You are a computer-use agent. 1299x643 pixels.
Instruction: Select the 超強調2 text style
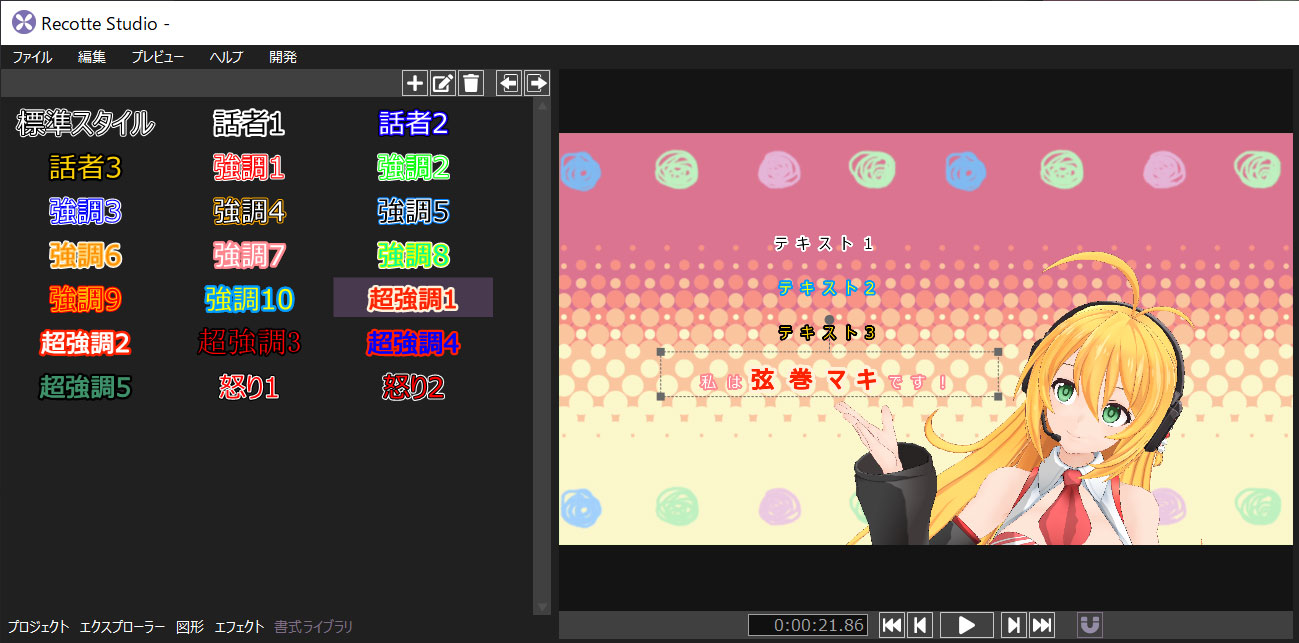click(x=86, y=343)
